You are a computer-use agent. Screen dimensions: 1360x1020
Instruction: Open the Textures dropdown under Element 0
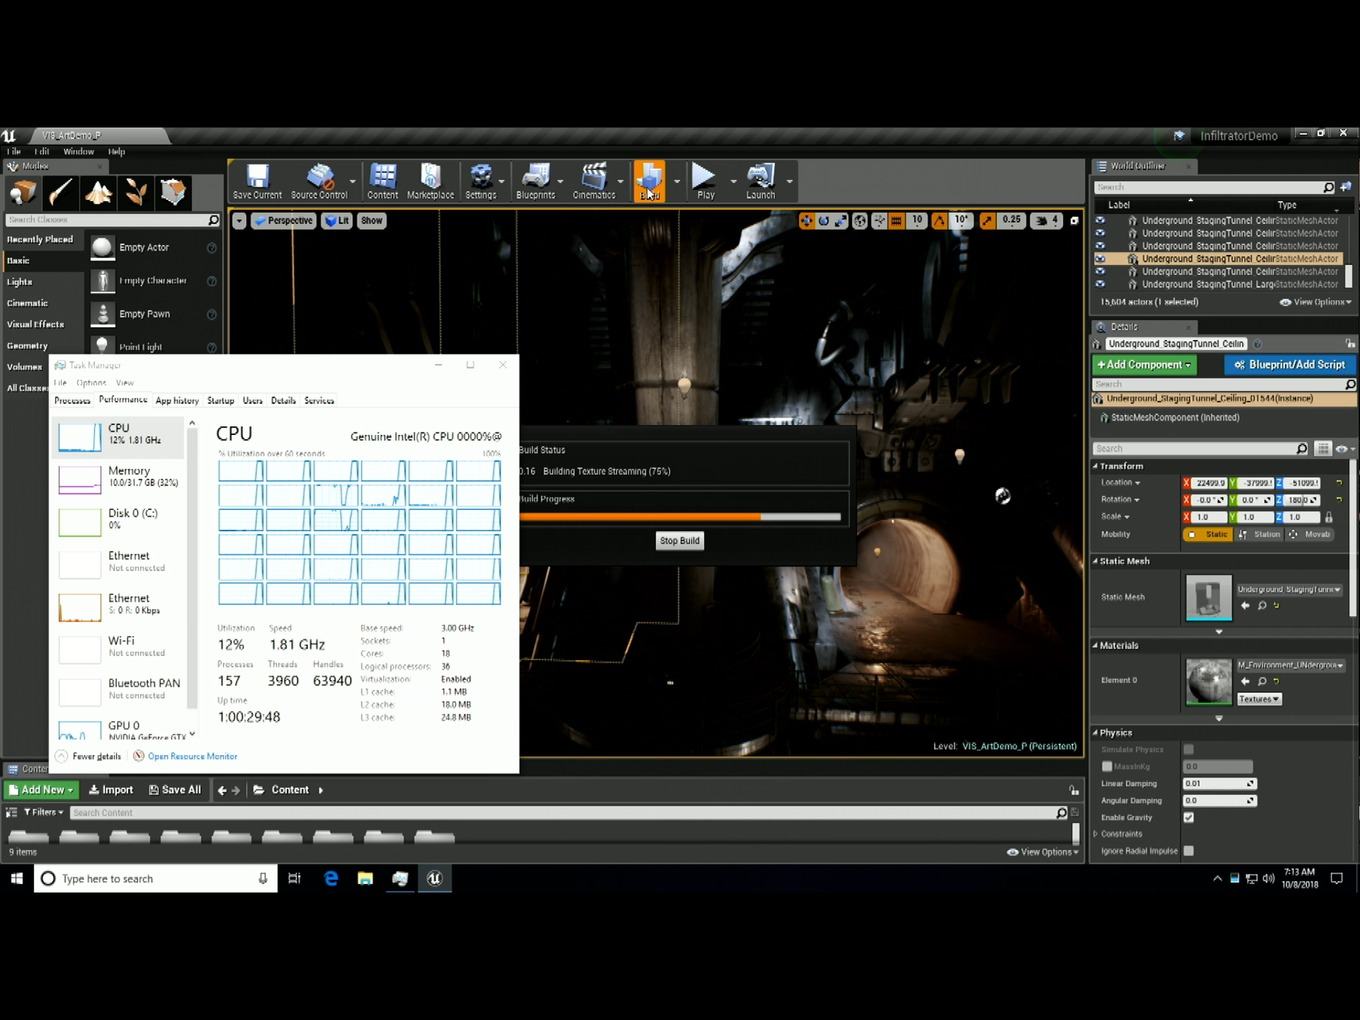(x=1259, y=699)
